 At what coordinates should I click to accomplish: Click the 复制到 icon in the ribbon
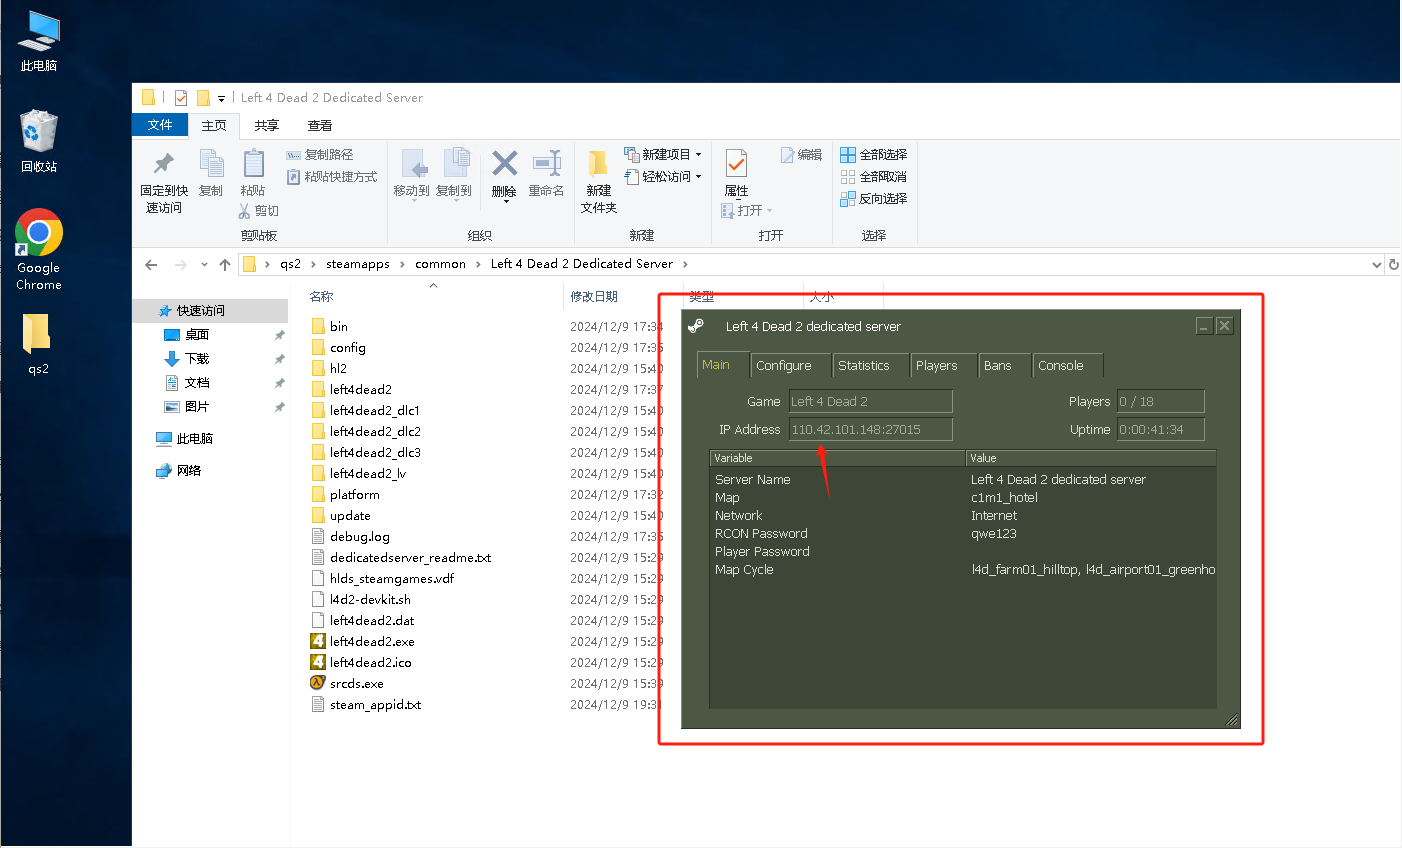455,163
